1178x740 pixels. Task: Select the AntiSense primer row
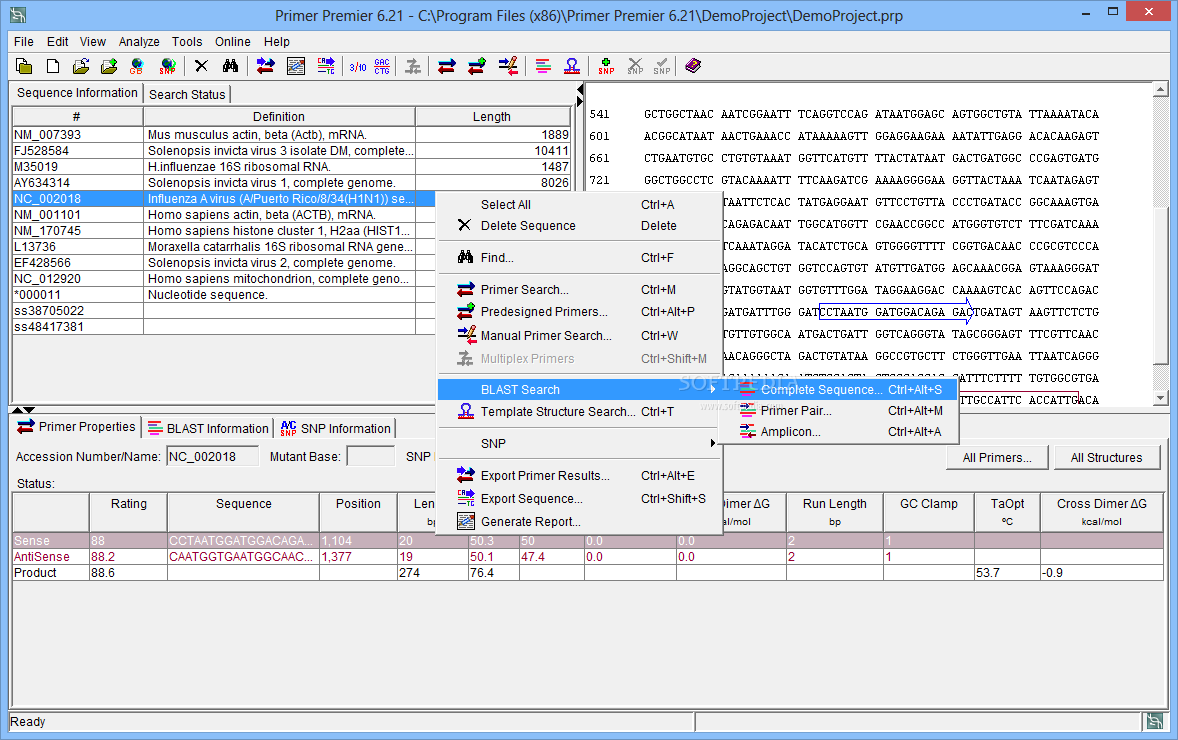588,557
